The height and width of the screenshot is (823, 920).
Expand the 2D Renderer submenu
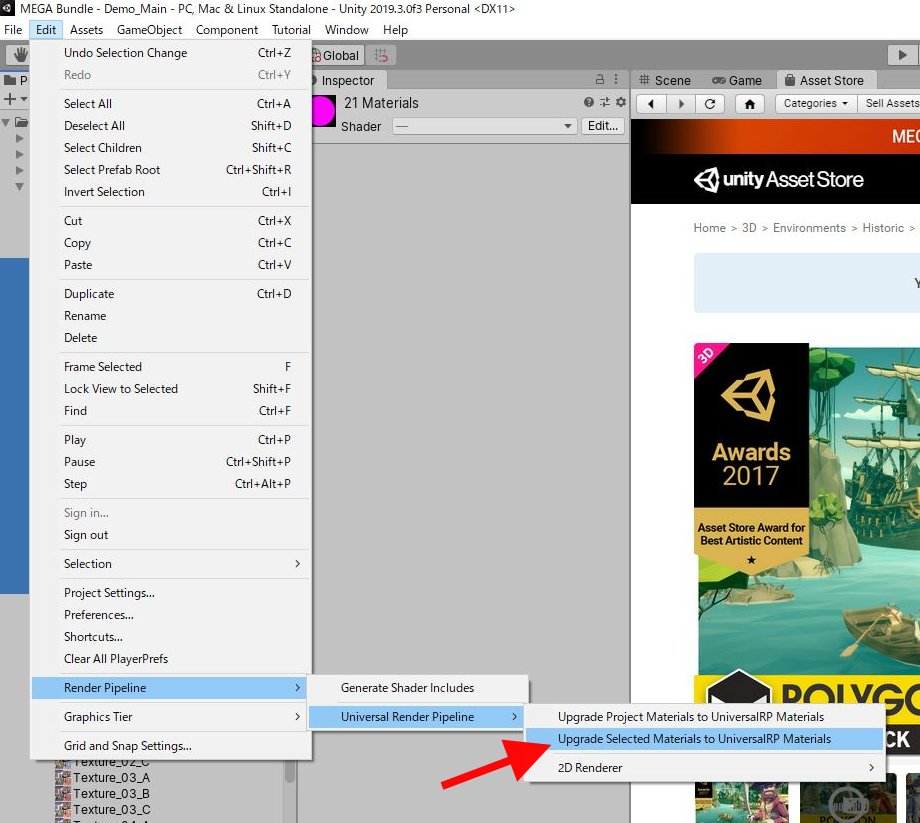pyautogui.click(x=704, y=768)
